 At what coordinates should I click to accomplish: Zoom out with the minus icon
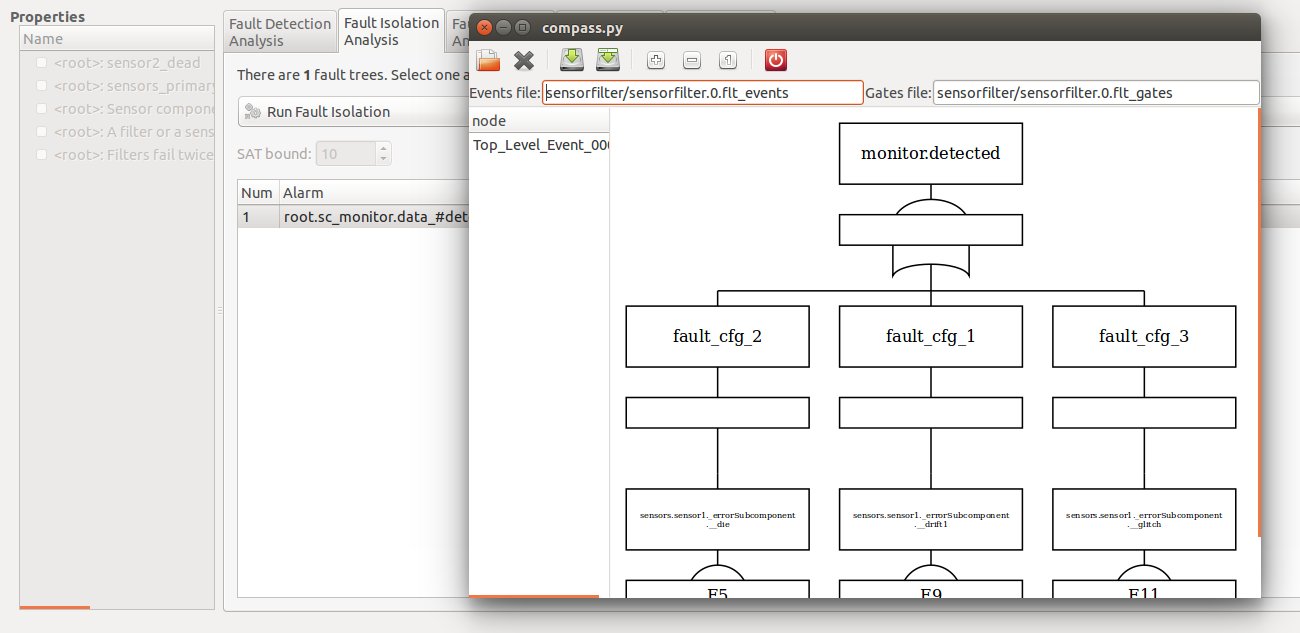click(x=692, y=60)
